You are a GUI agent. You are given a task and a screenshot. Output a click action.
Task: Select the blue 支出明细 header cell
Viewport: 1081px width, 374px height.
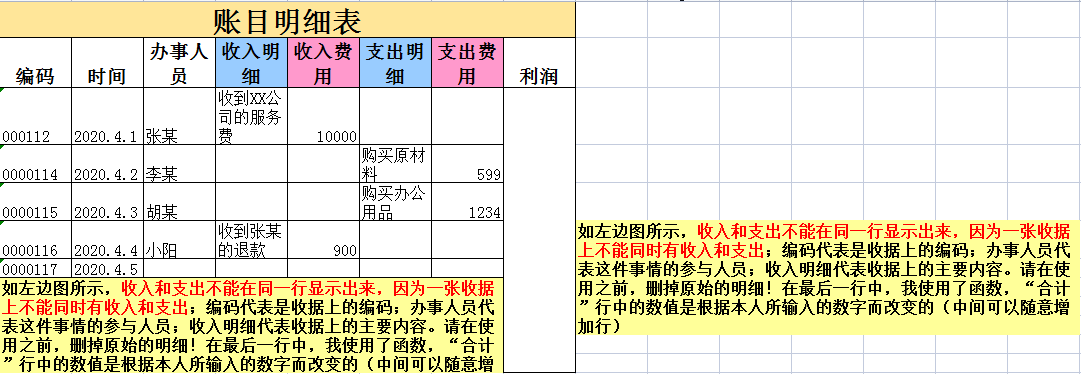click(396, 63)
